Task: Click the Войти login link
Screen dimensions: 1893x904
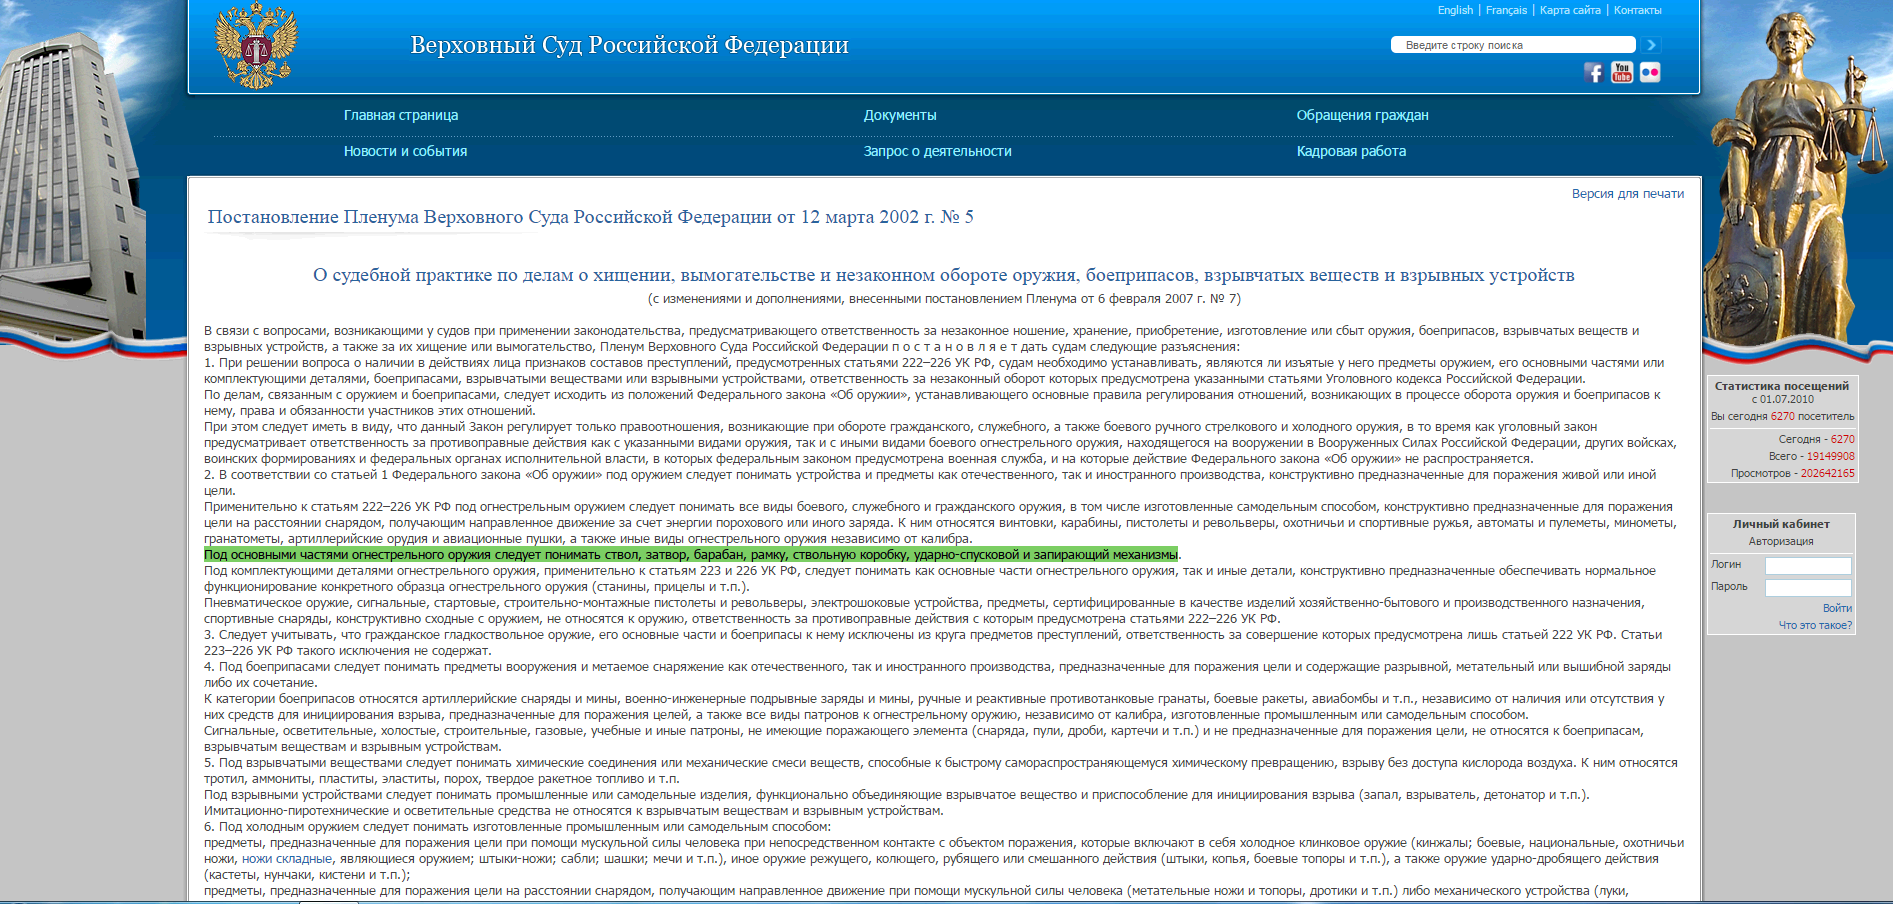Action: (1837, 608)
